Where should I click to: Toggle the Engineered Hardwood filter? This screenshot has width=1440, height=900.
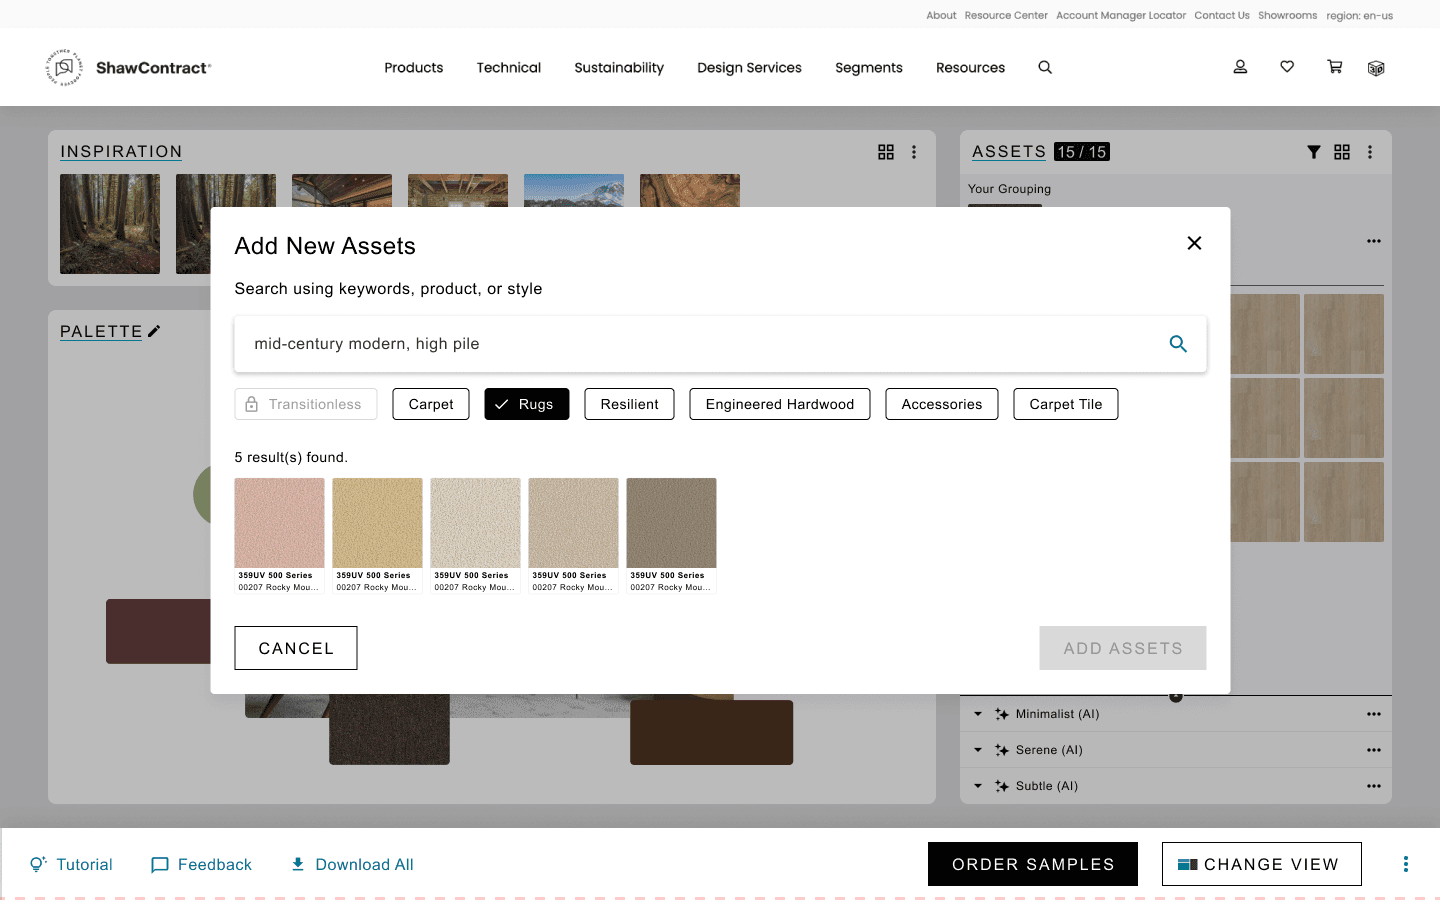pyautogui.click(x=780, y=404)
